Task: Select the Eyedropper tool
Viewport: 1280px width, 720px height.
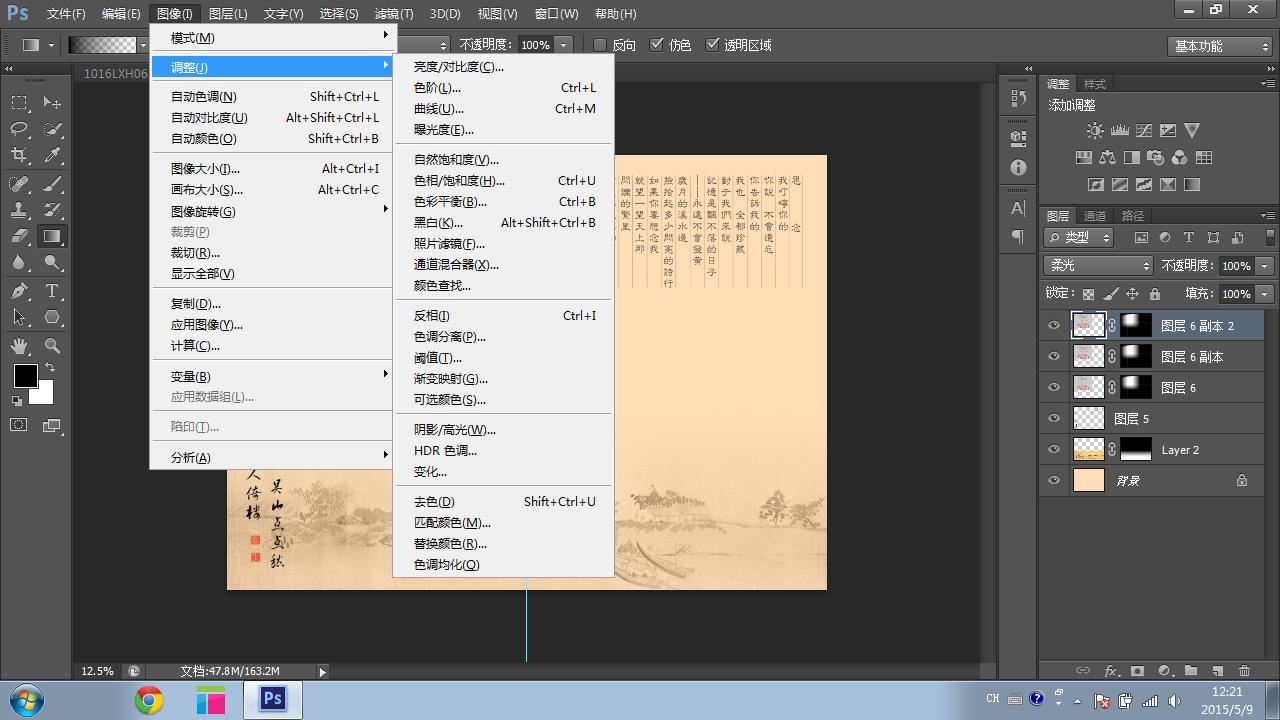Action: coord(52,155)
